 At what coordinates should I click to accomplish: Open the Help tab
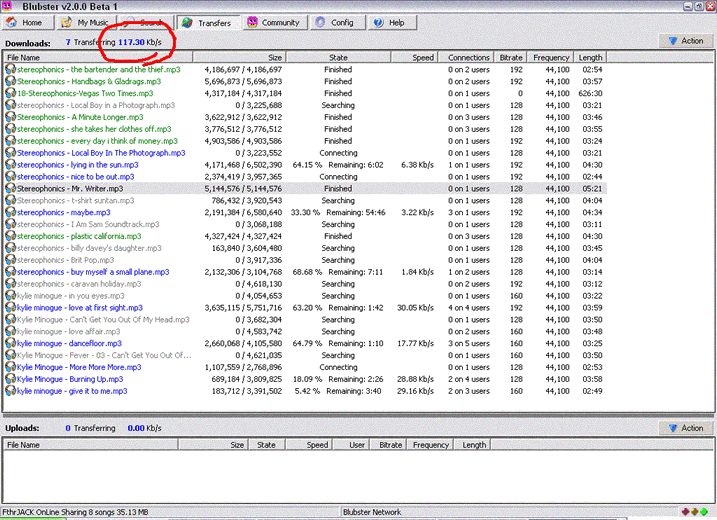tap(392, 22)
